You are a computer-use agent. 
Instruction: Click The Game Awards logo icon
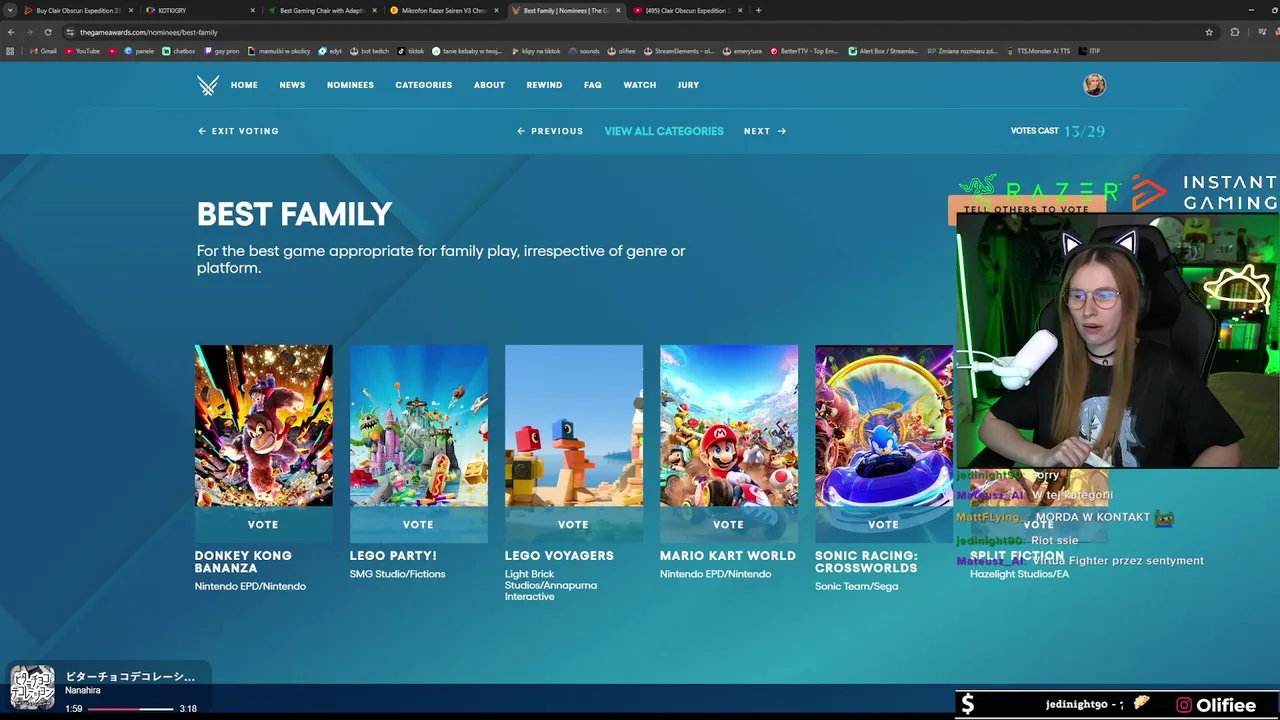pos(208,85)
